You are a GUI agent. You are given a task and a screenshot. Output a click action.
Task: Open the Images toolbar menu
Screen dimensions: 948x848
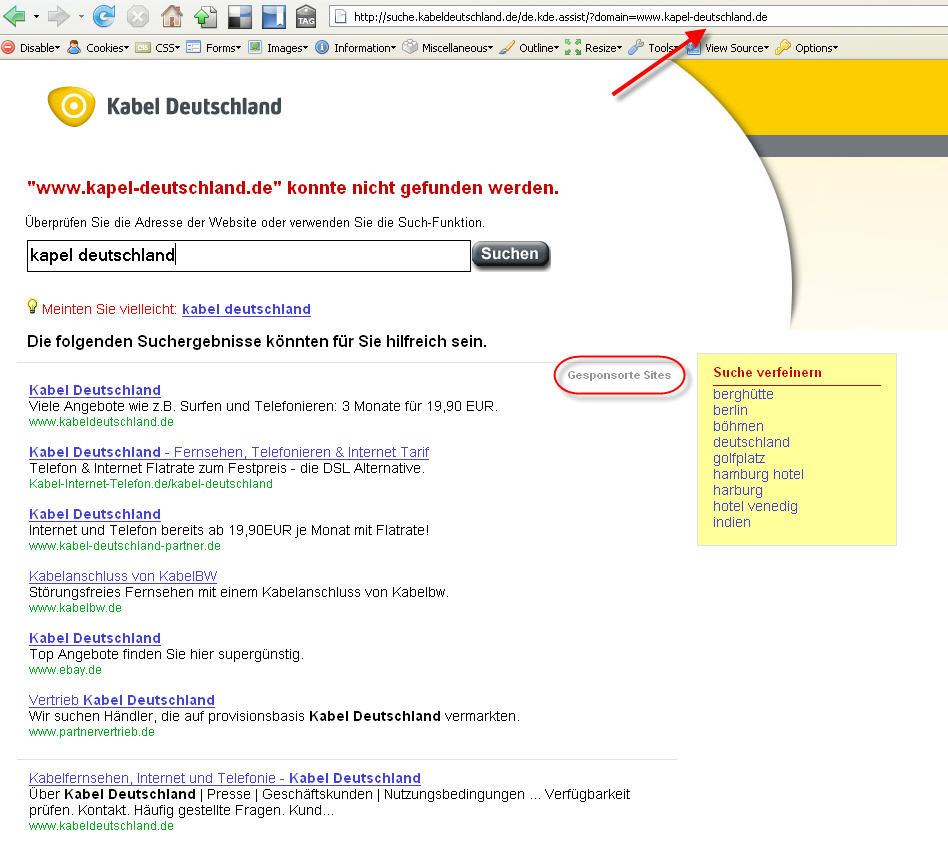[287, 48]
